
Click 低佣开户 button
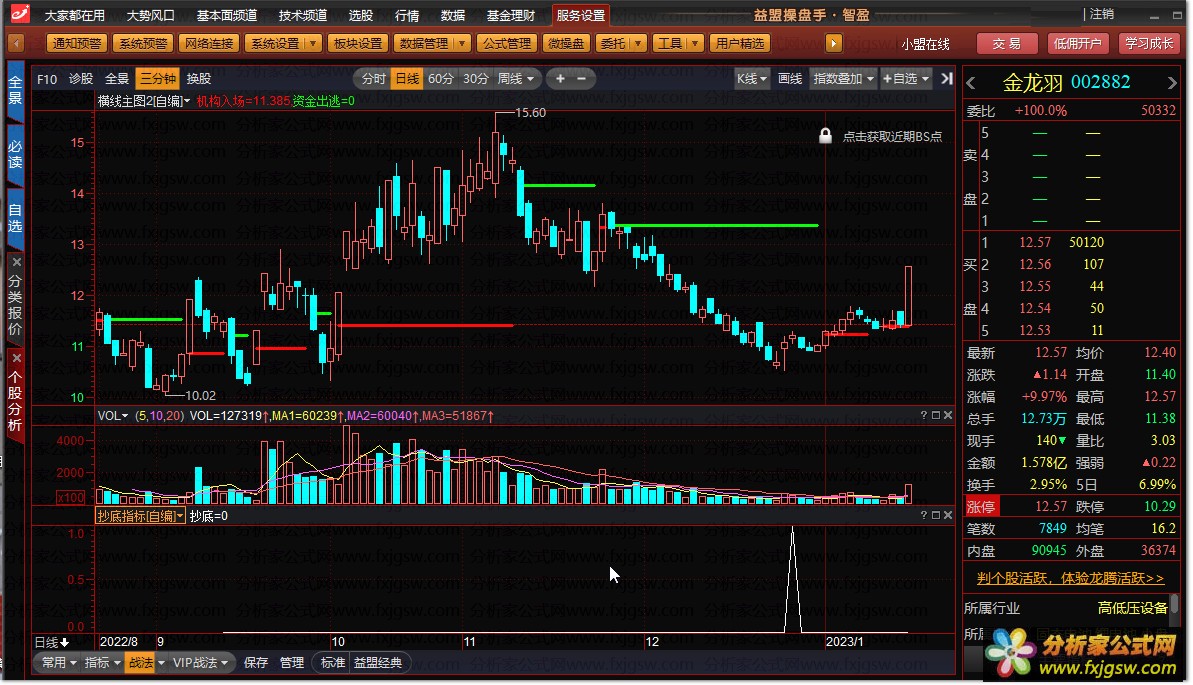point(1077,43)
